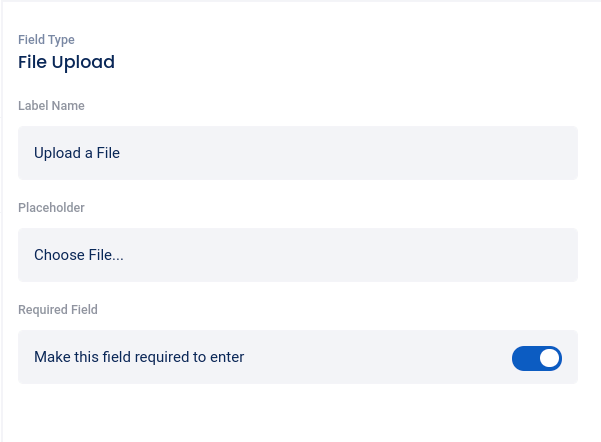The height and width of the screenshot is (442, 601).
Task: Click the 'Placeholder' caption above the input
Action: pyautogui.click(x=51, y=208)
